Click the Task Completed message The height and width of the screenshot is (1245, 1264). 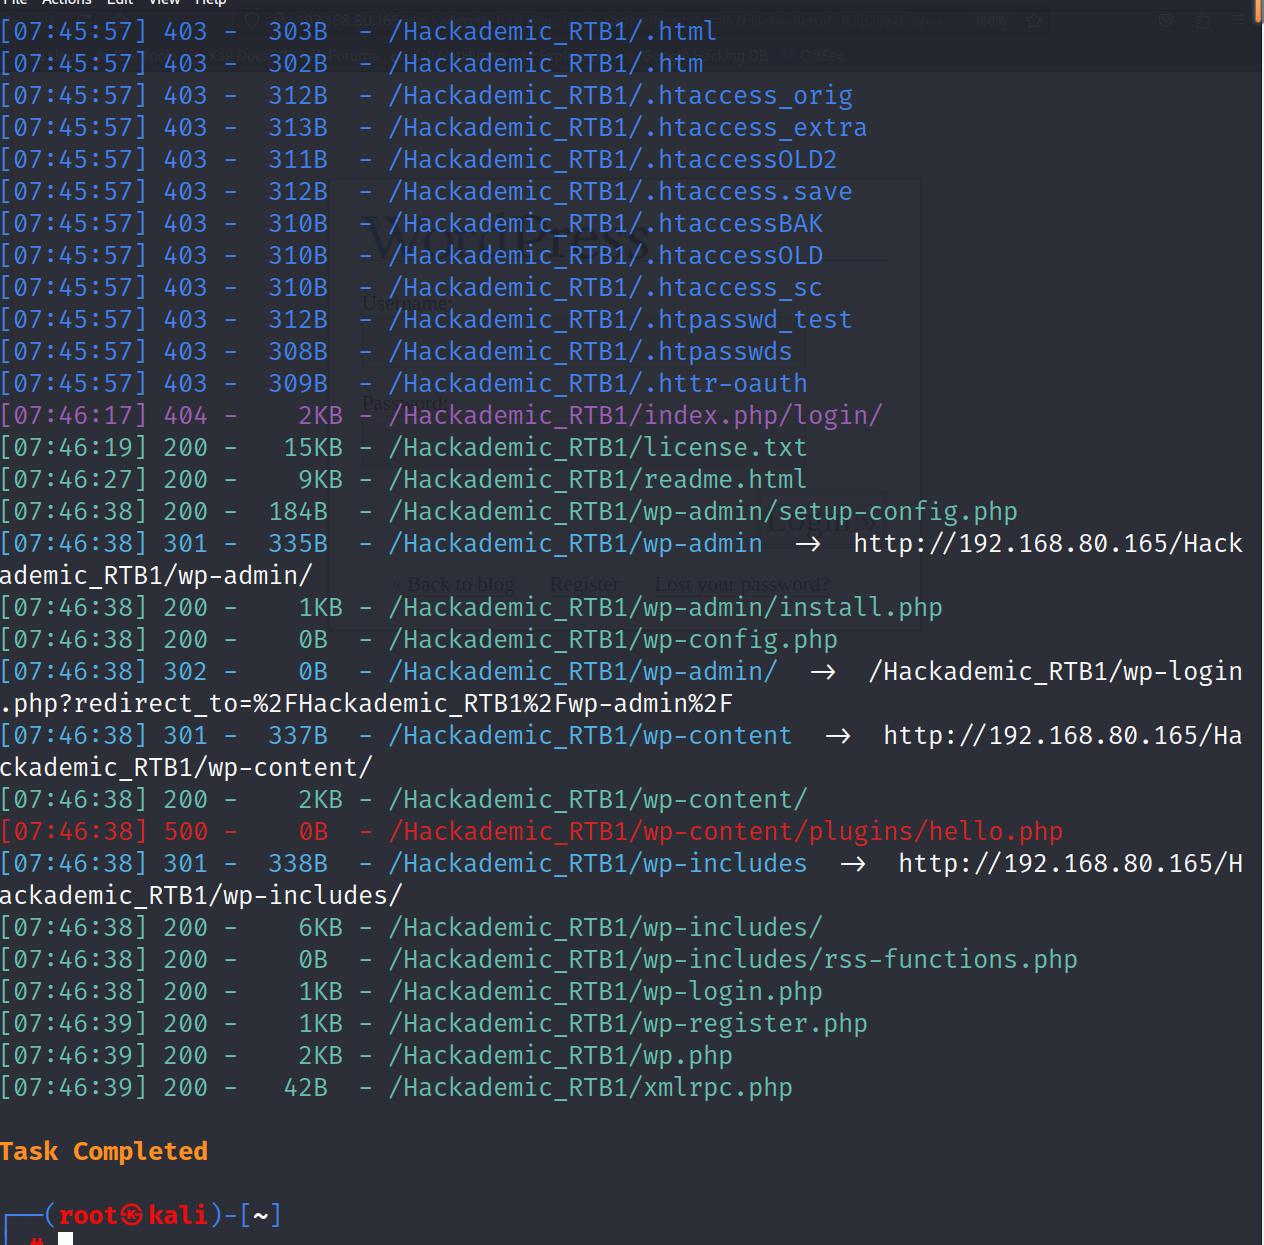point(104,1151)
